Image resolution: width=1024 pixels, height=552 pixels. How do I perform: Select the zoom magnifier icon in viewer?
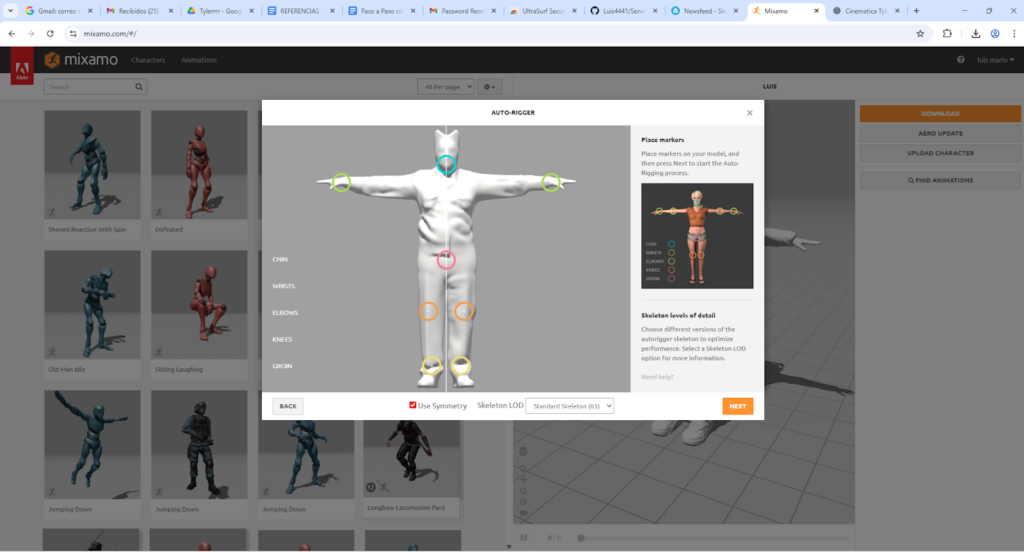[x=523, y=491]
